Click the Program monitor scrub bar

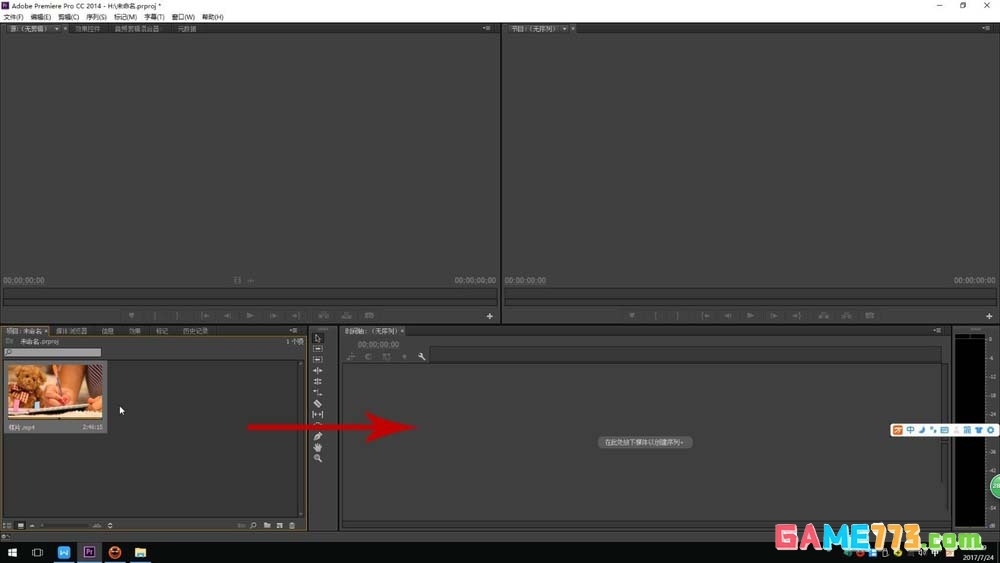coord(750,295)
